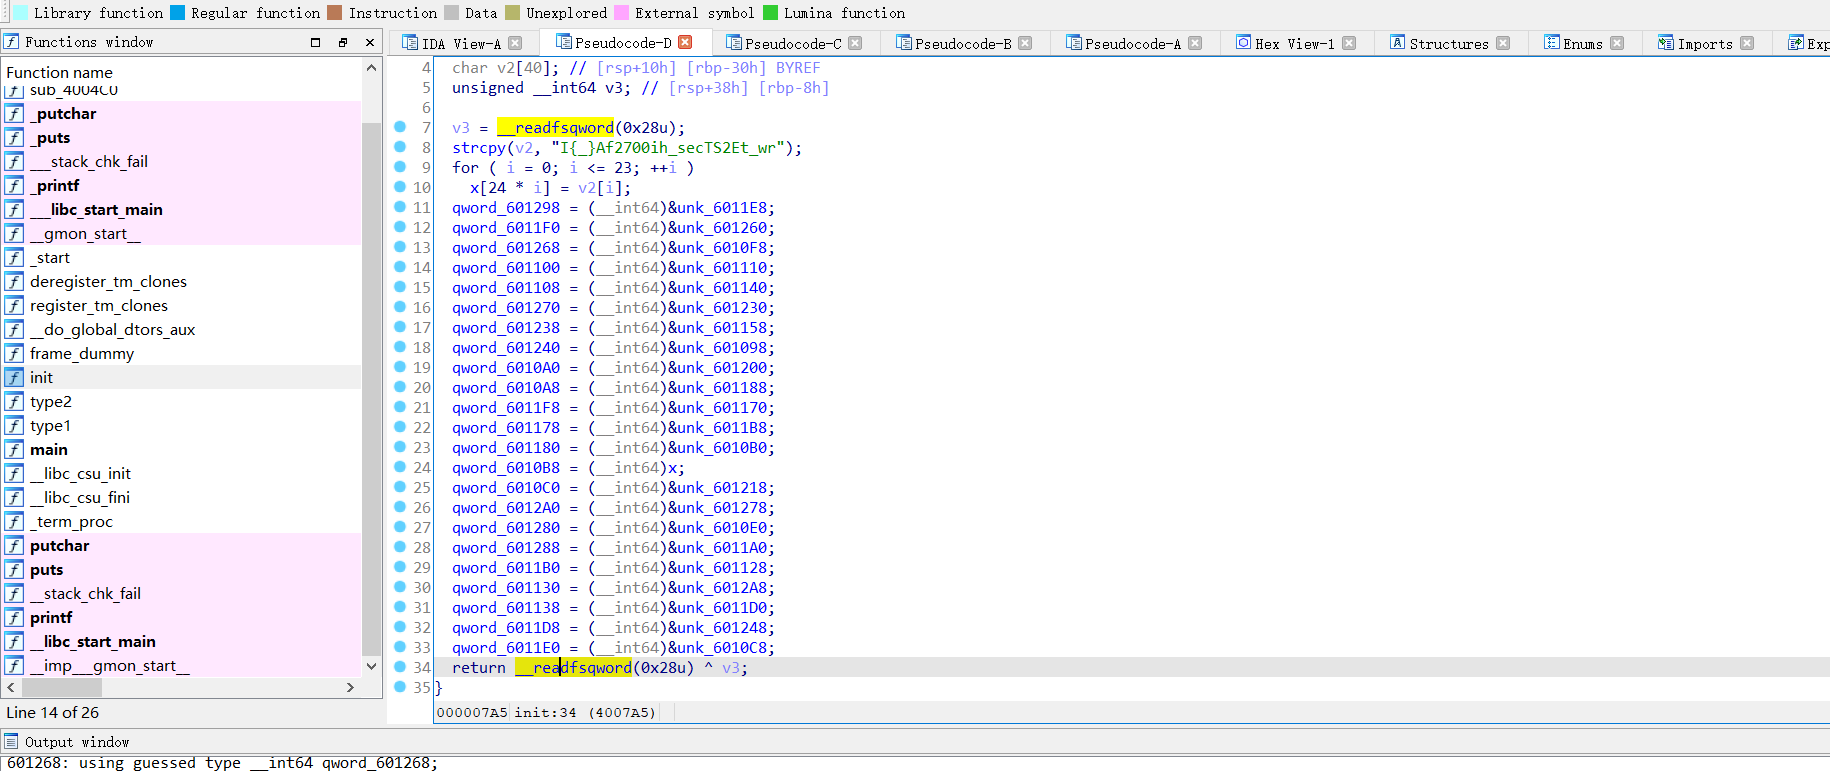
Task: Close the Pseudocode-D tab
Action: 685,42
